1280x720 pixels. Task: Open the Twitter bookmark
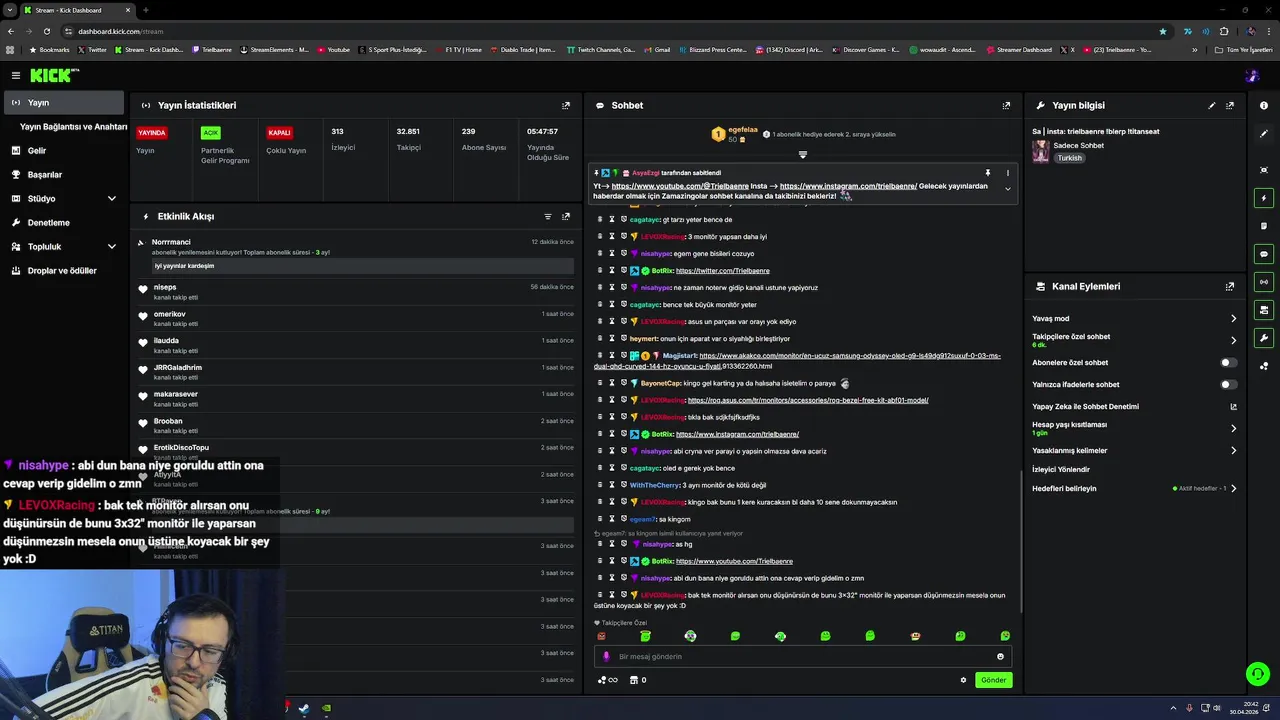click(x=93, y=50)
